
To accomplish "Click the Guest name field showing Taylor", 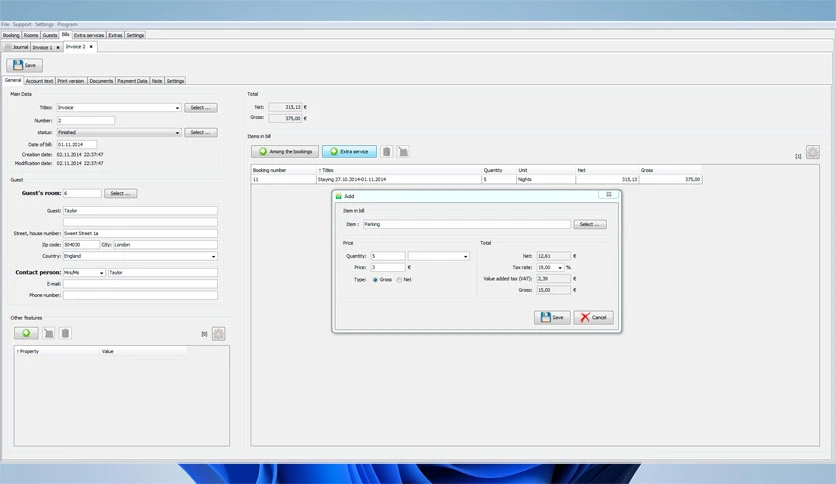I will 140,211.
